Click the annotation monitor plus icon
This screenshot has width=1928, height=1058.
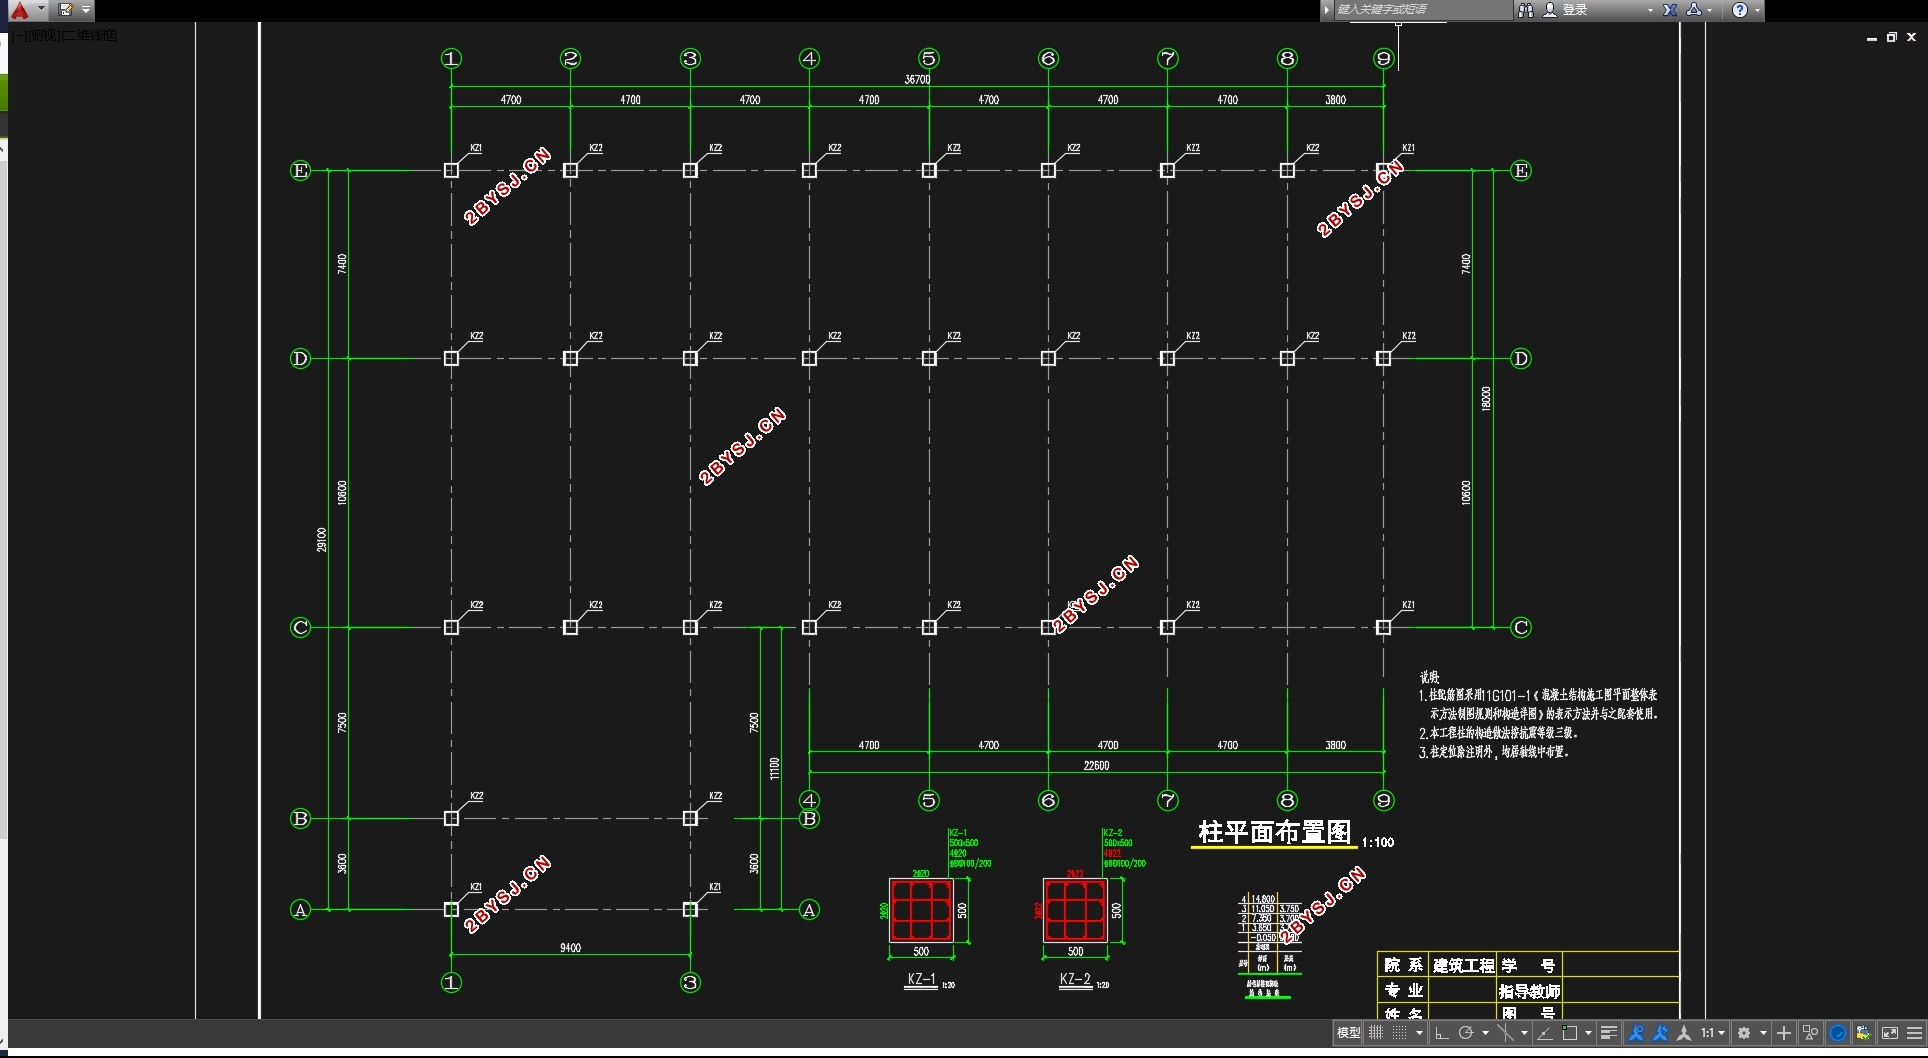click(x=1784, y=1033)
